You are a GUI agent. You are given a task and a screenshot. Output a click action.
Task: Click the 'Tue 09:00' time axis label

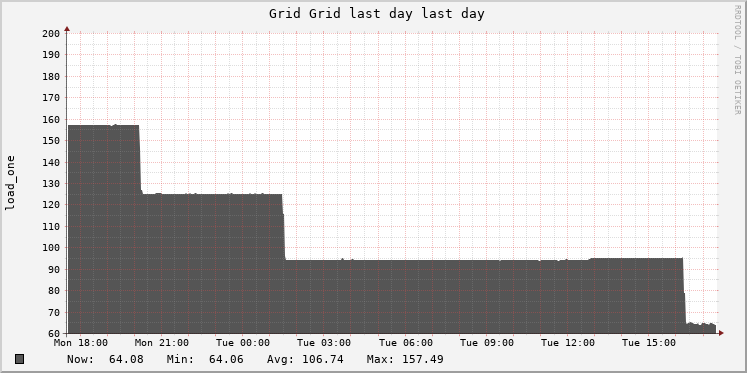click(x=486, y=343)
